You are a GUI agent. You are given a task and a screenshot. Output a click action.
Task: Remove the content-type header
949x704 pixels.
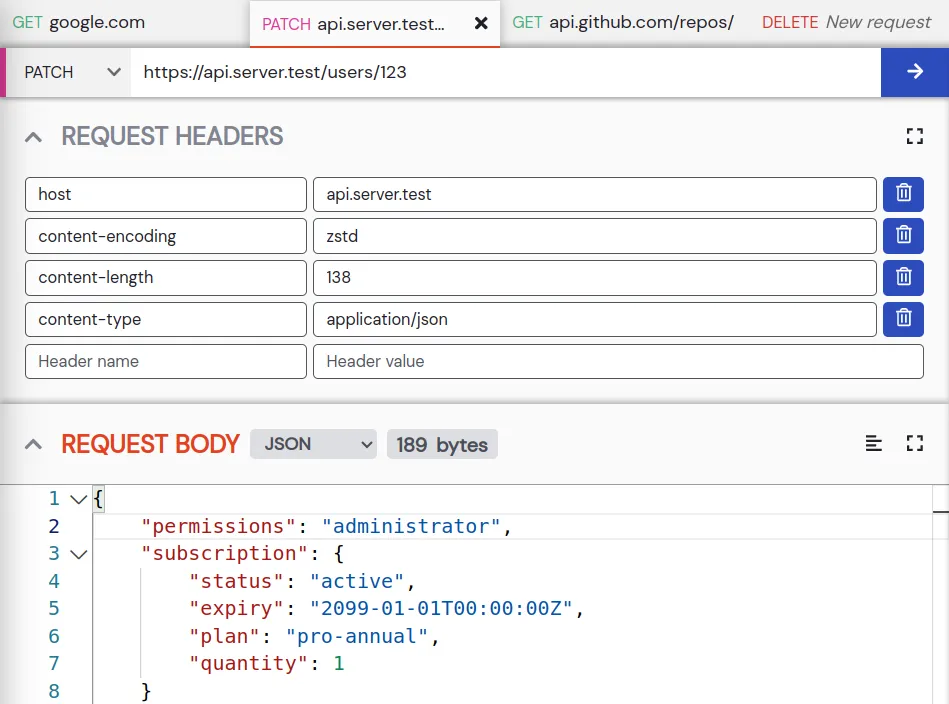coord(903,319)
